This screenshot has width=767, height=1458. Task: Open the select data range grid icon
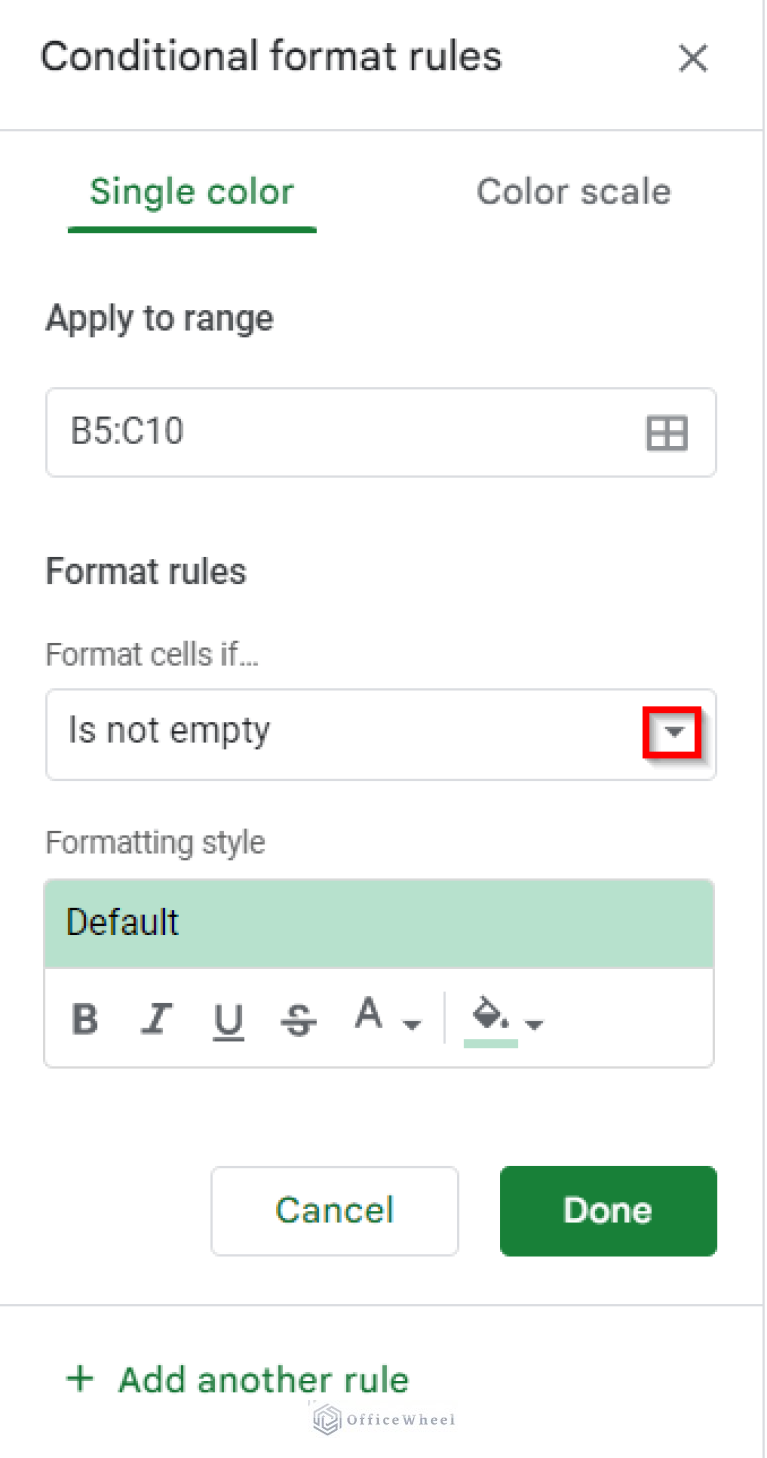(666, 432)
